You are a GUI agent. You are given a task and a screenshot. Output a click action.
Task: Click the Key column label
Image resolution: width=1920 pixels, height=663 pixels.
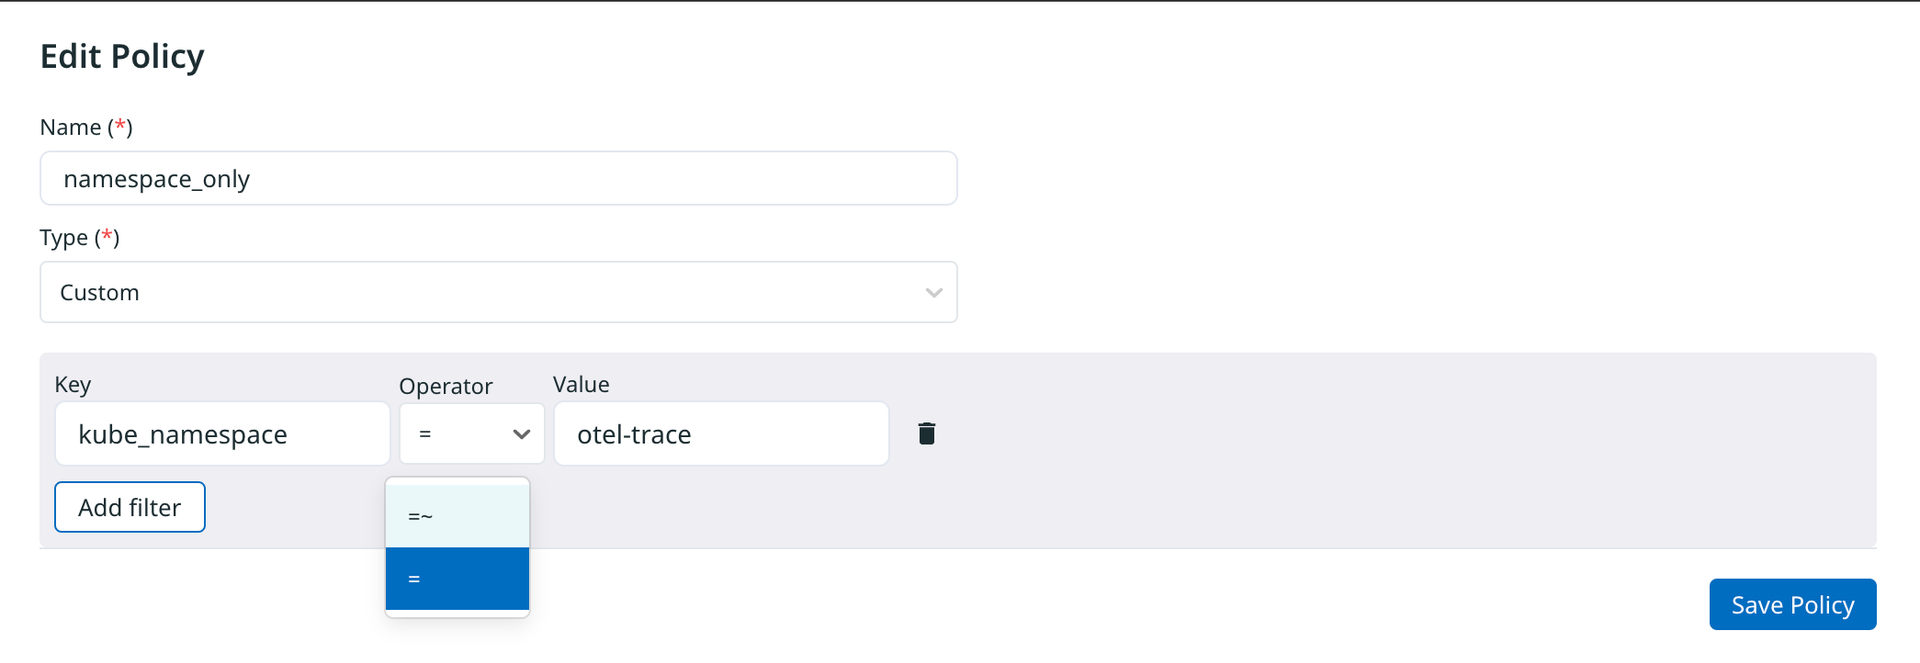click(x=73, y=385)
